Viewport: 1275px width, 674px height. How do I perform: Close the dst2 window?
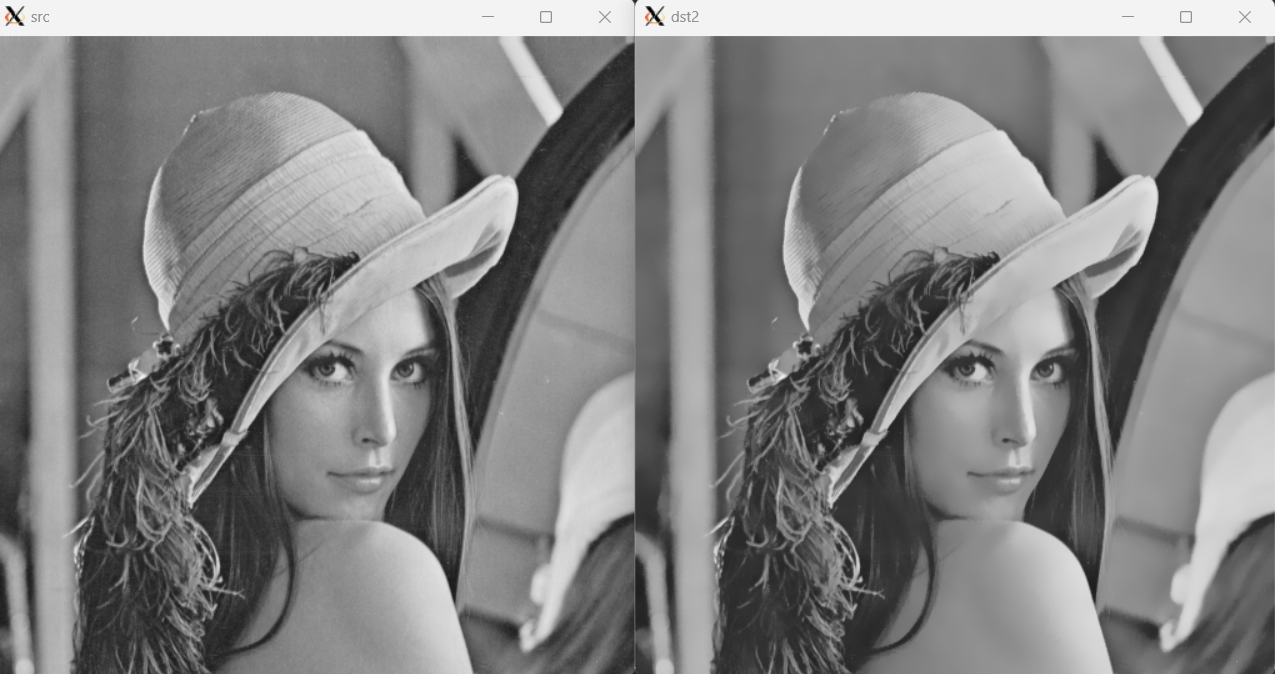click(1245, 17)
